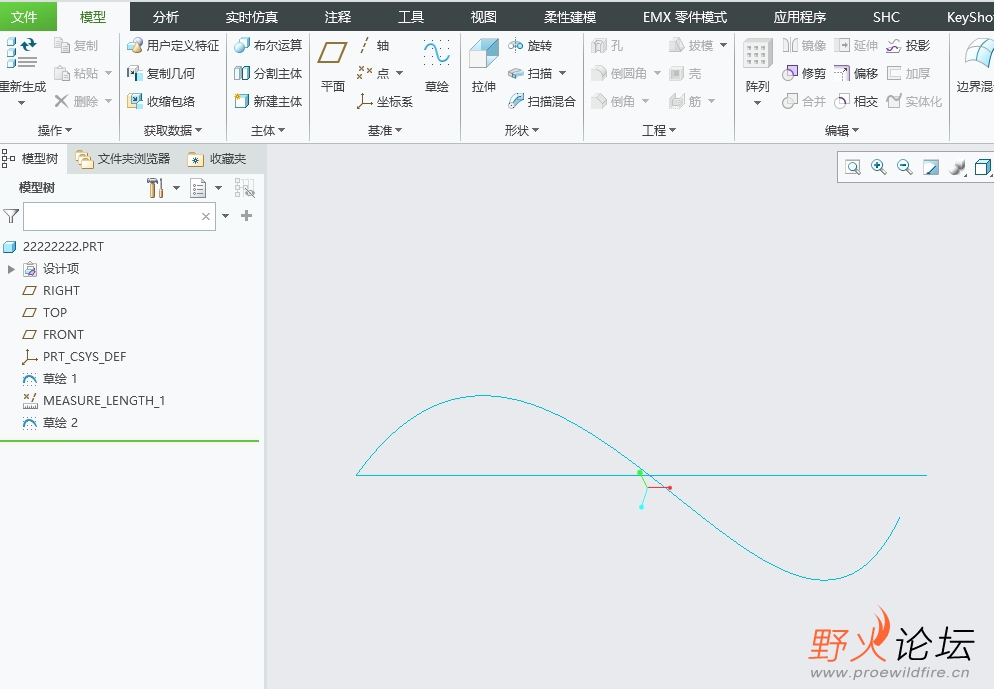Pick the 旋转 (Revolve) tool
Viewport: 994px width, 689px height.
[530, 46]
